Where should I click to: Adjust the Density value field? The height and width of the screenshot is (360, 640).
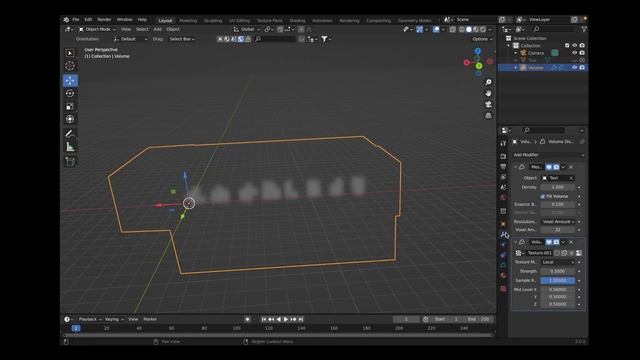558,187
